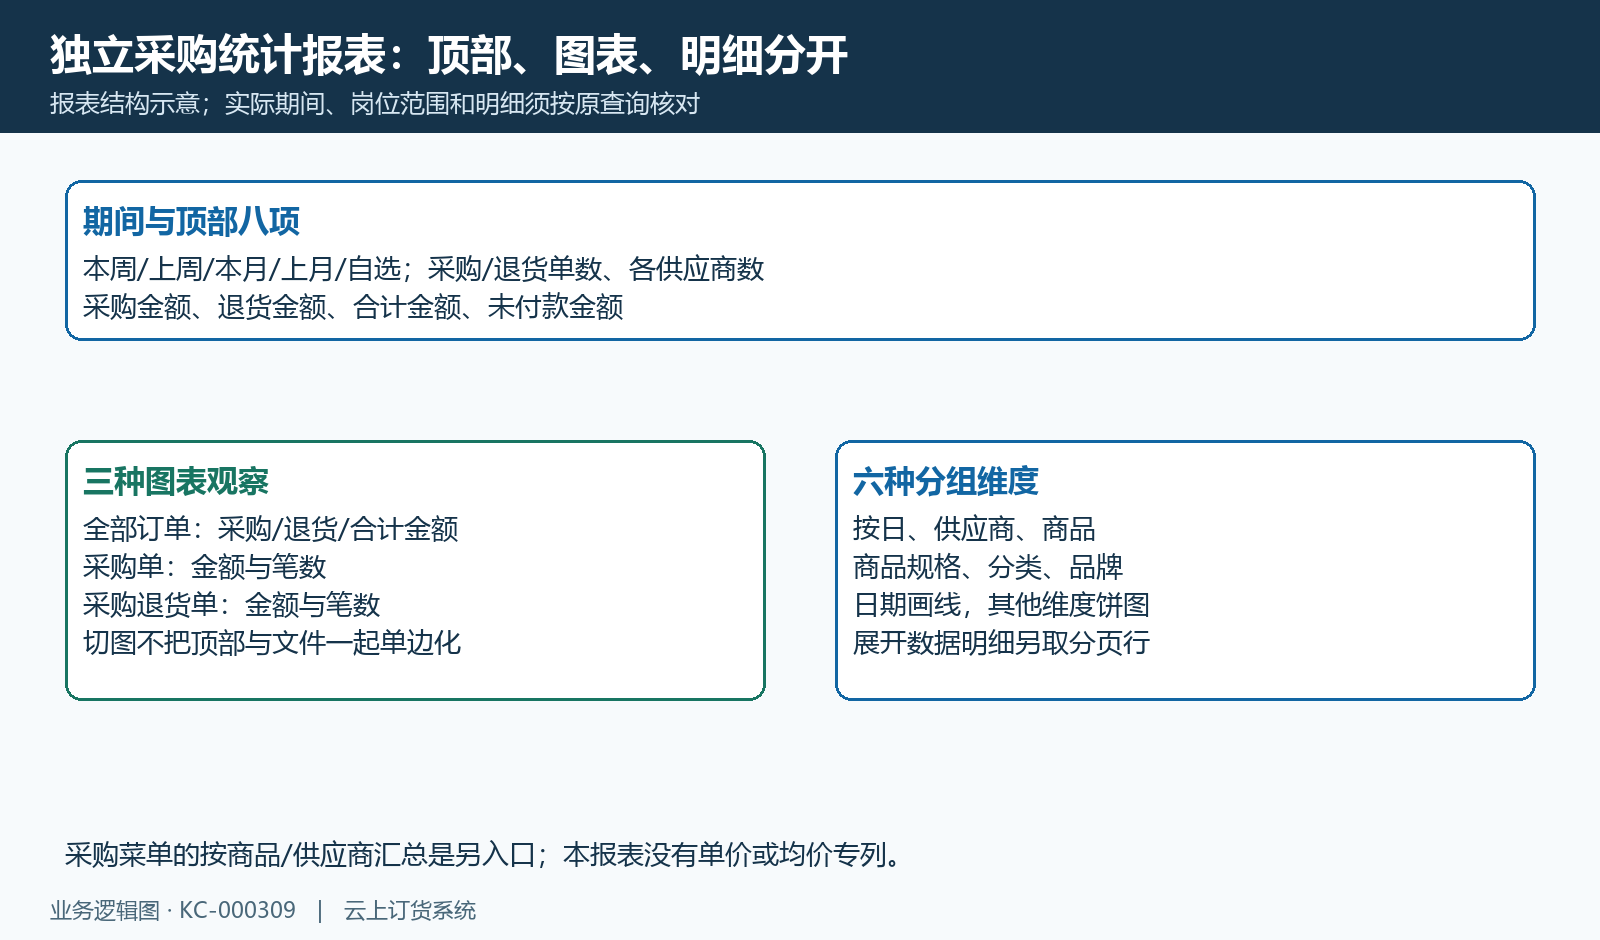The image size is (1600, 940).
Task: Click the footer text 业务逻辑图 · KC-000309
Action: click(x=173, y=911)
